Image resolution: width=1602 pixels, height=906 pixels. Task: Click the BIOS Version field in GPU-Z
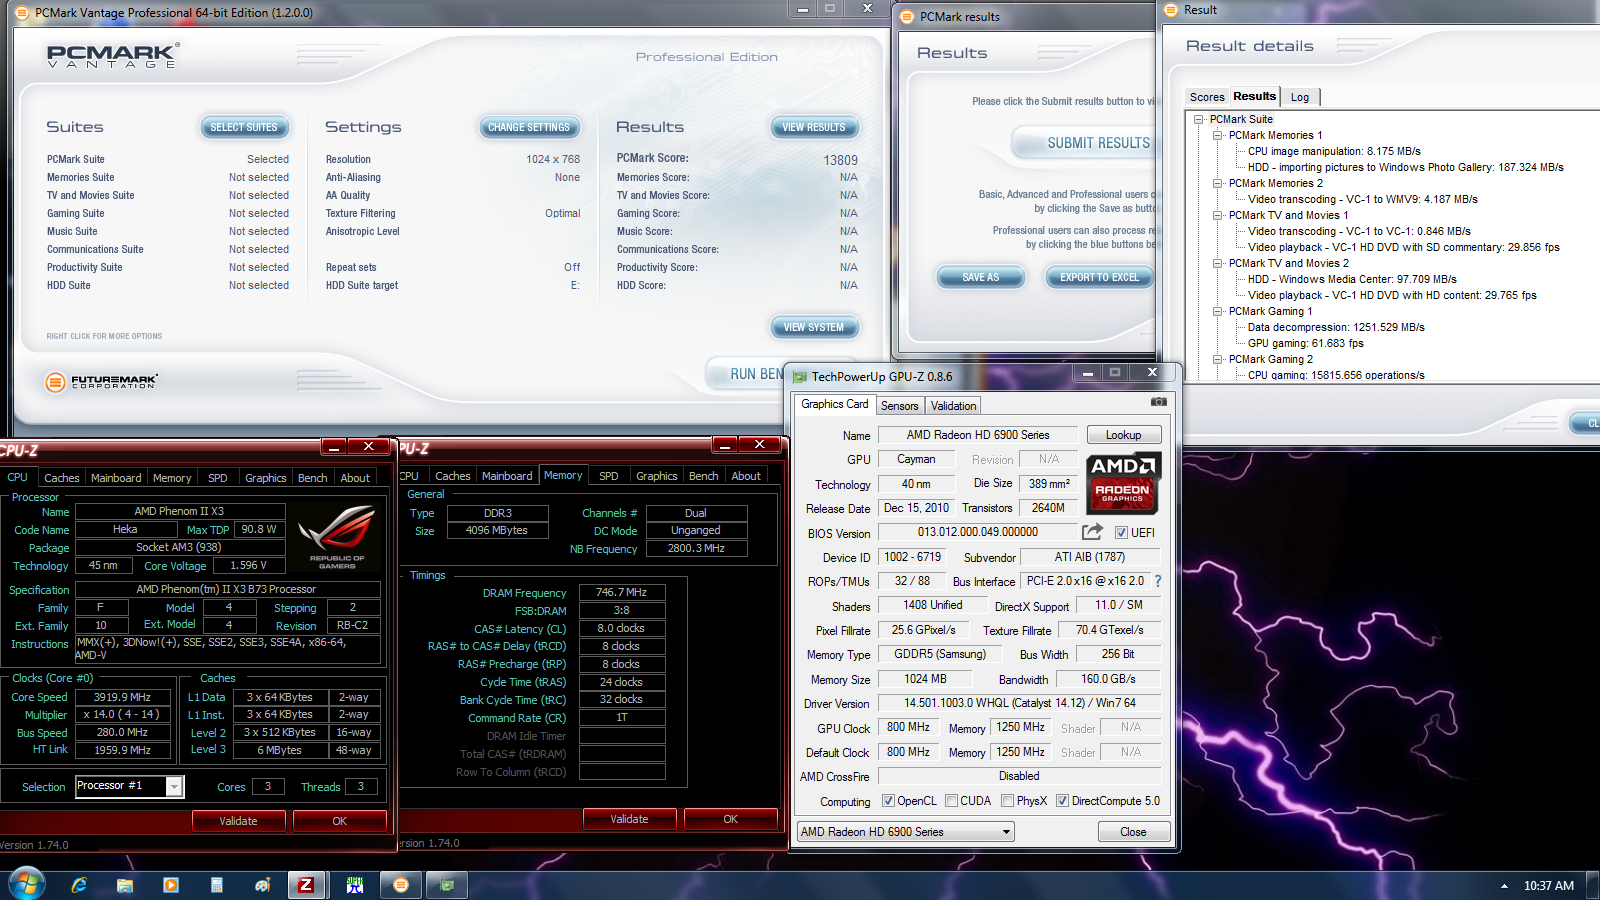978,532
